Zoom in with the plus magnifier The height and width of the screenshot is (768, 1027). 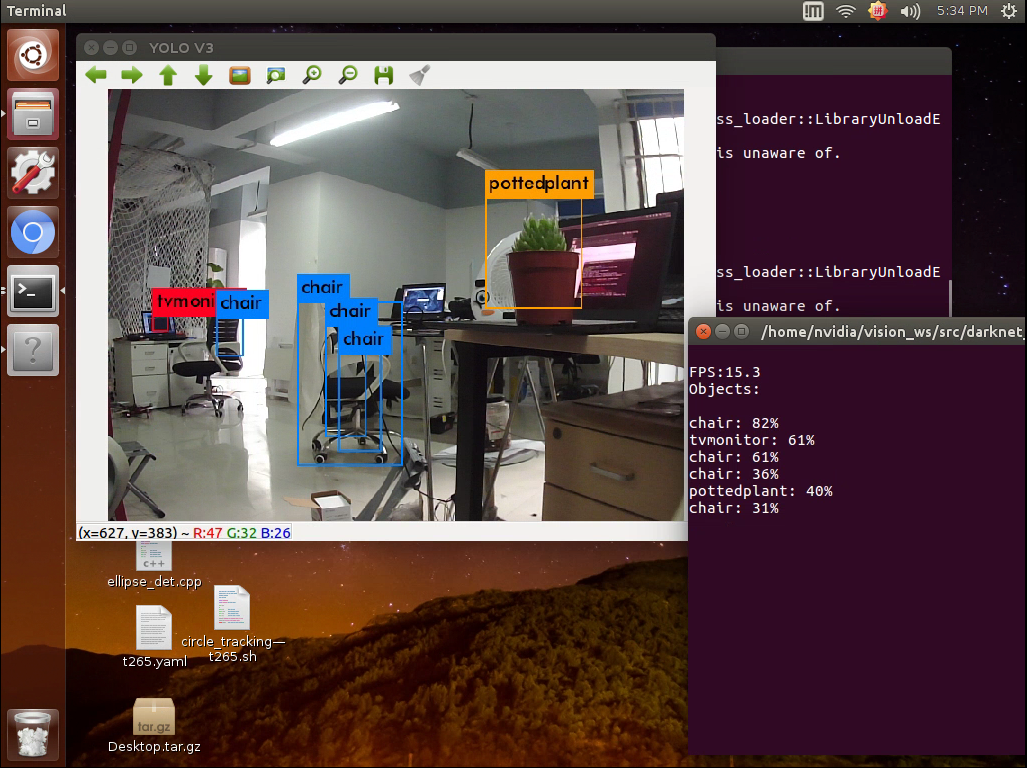point(312,75)
